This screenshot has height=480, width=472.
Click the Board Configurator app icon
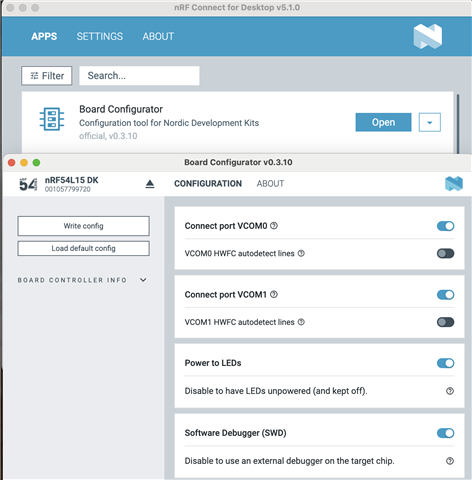click(52, 119)
